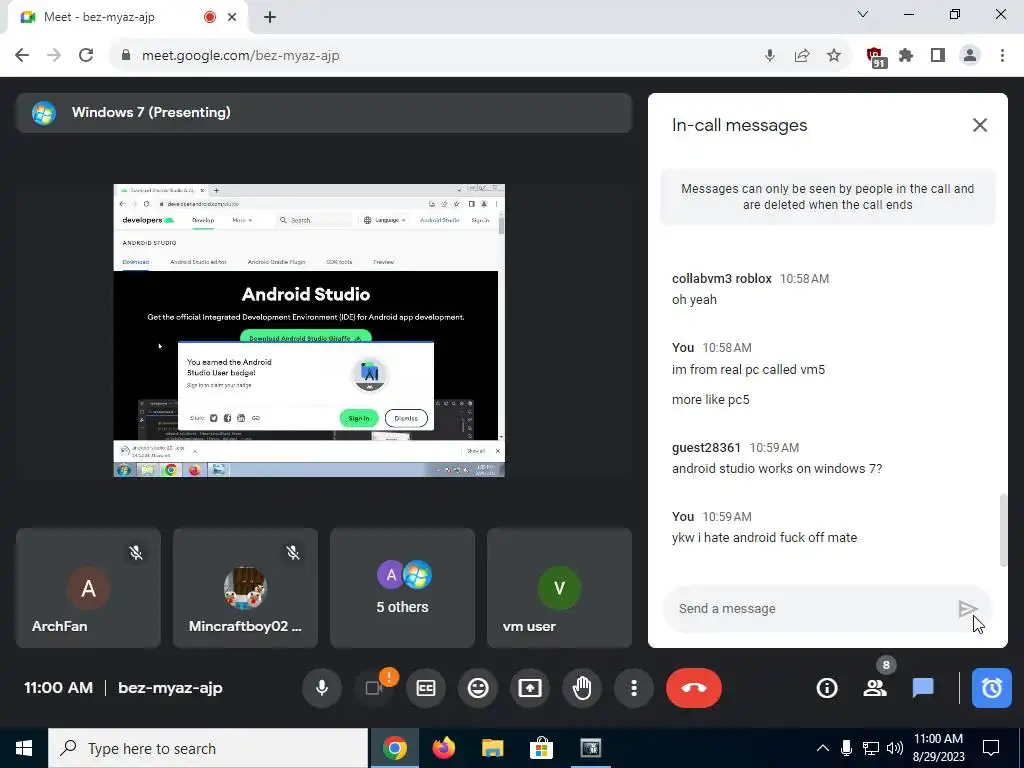Share this page icon in address bar
This screenshot has height=768, width=1024.
point(802,56)
